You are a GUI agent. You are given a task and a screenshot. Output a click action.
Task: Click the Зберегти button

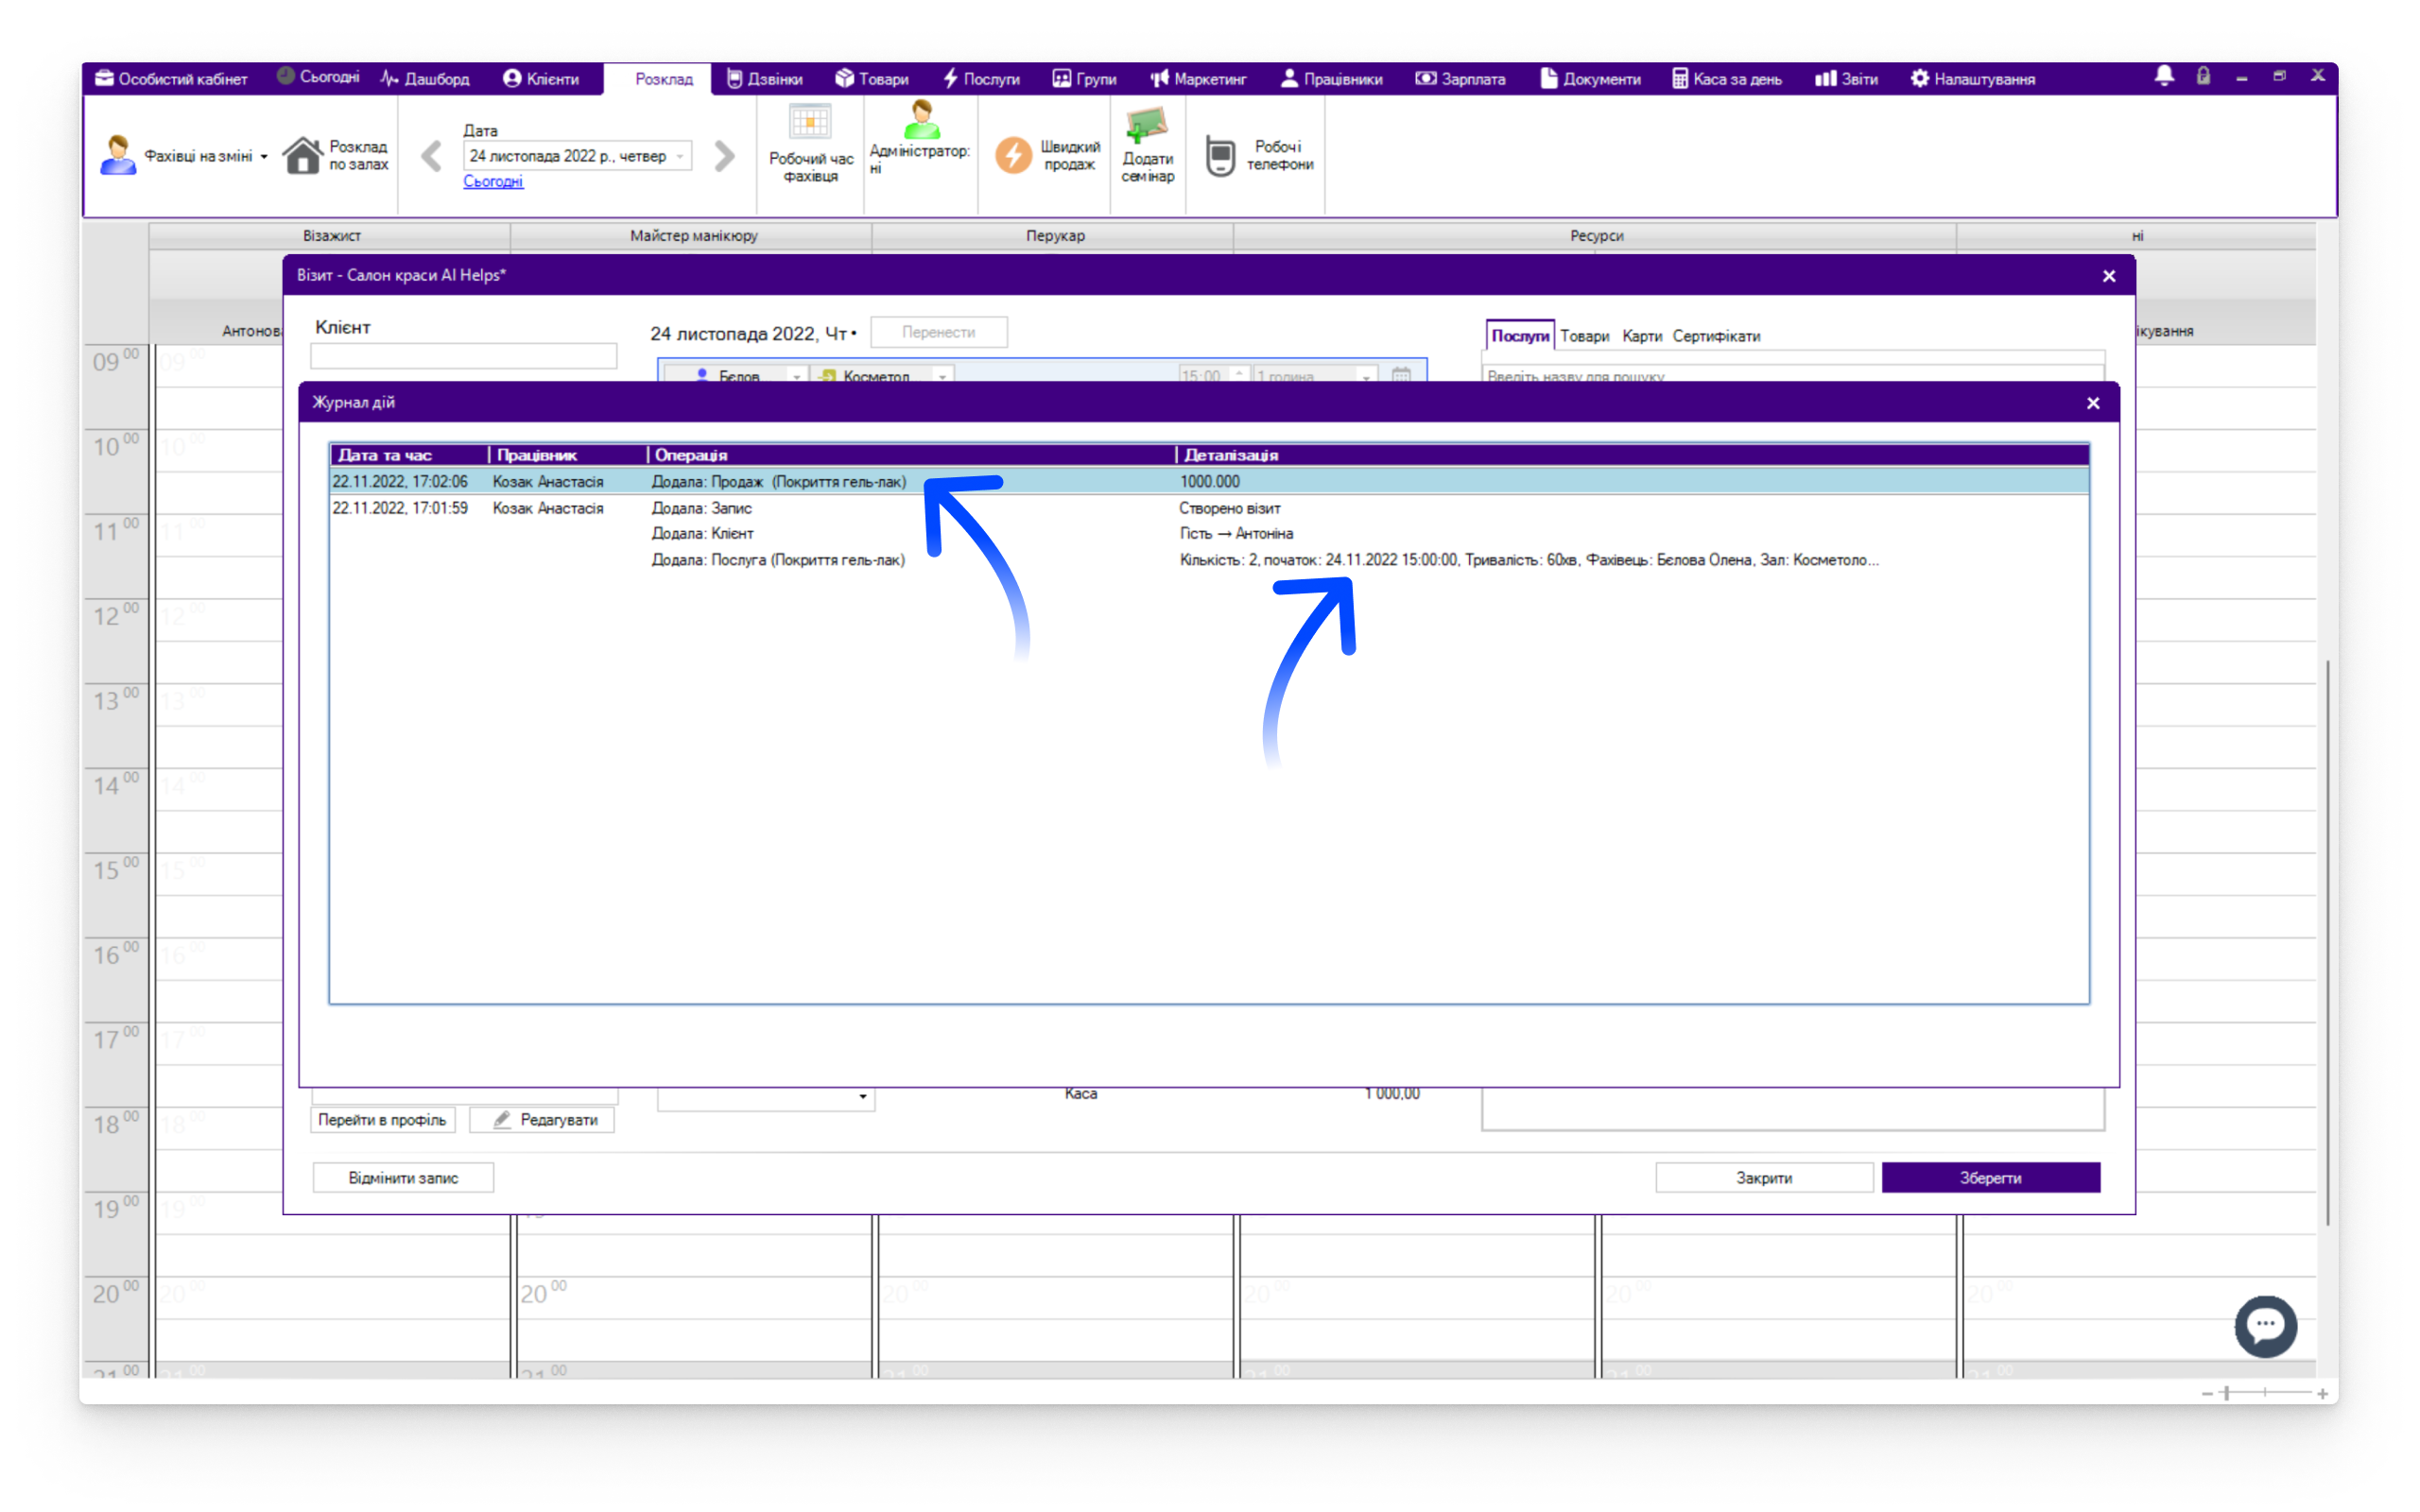(1990, 1178)
